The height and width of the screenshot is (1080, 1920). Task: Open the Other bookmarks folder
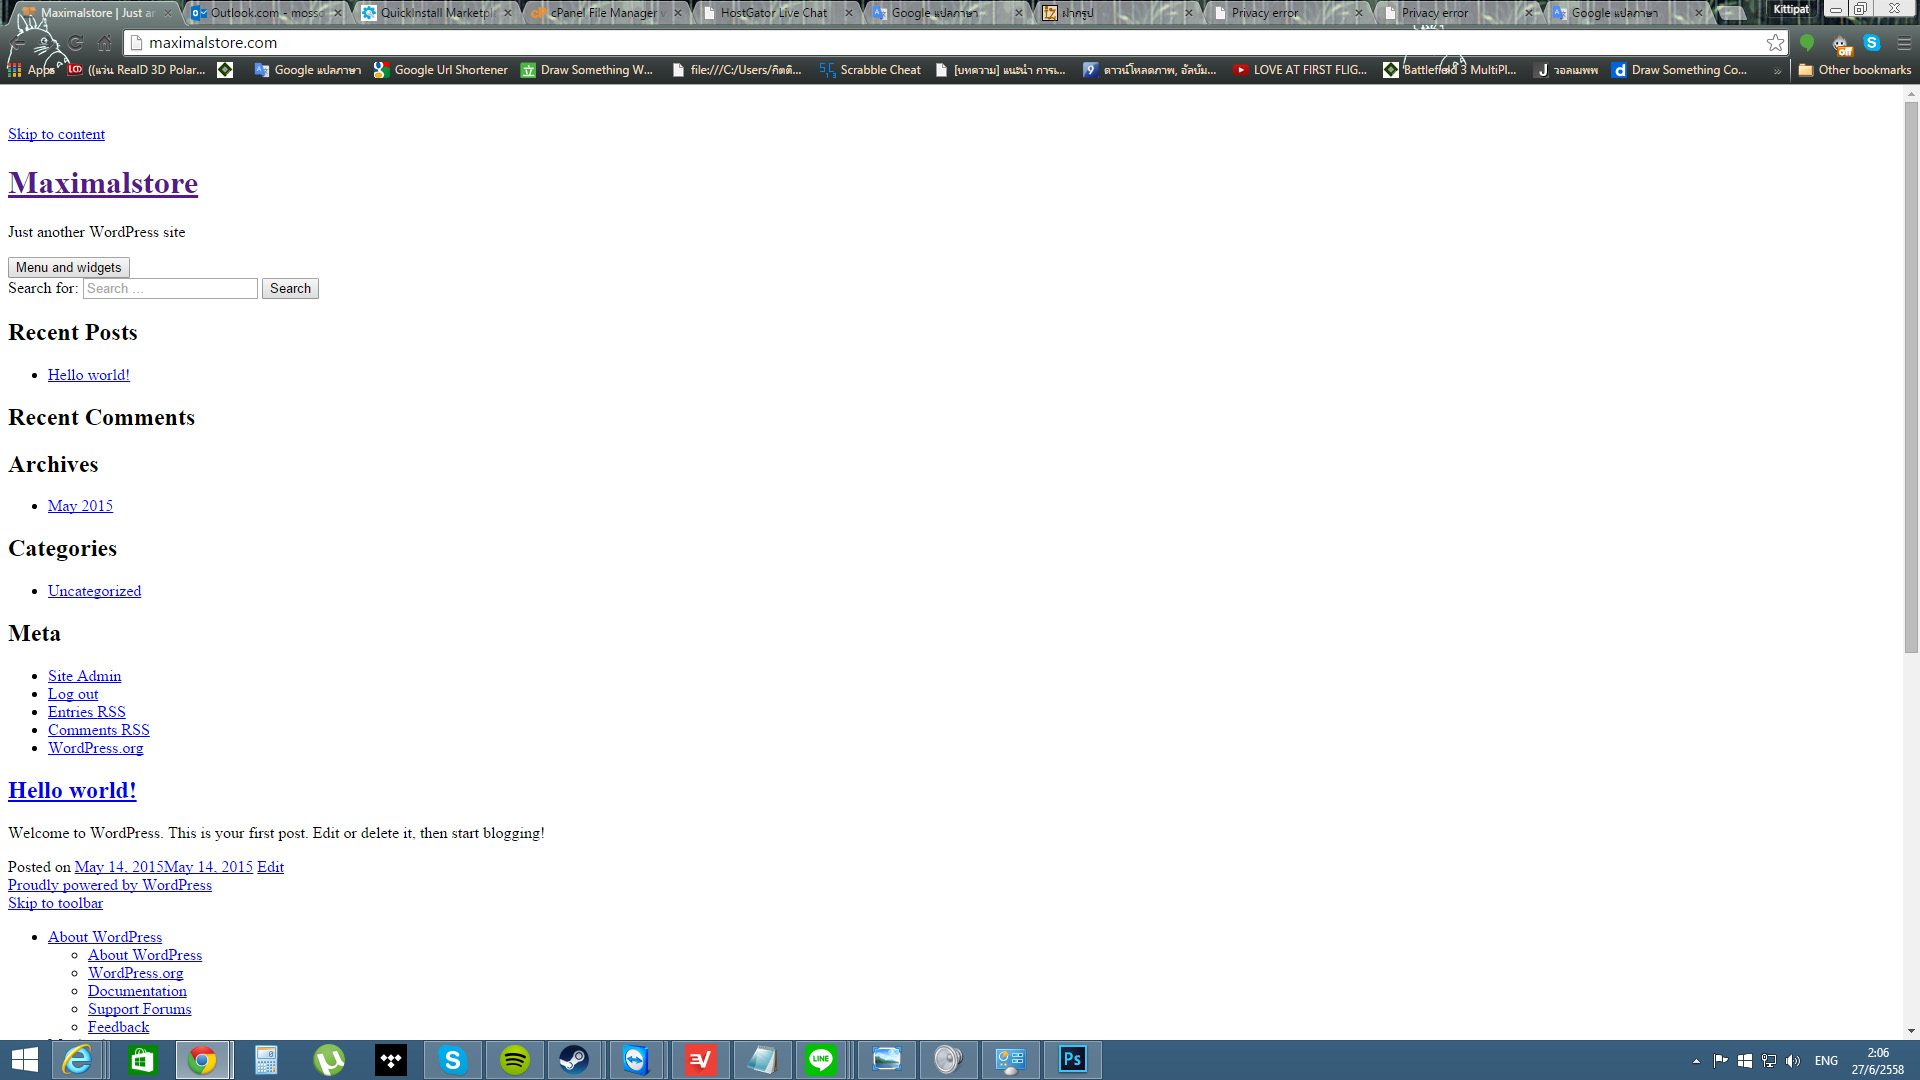point(1854,70)
